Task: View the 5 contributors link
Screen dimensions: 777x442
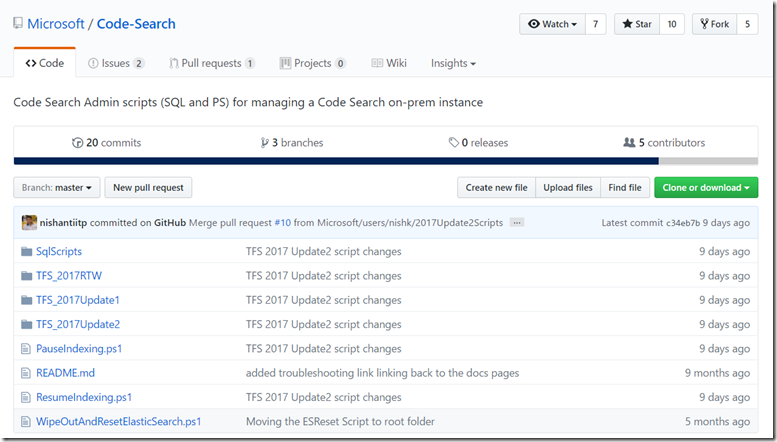Action: click(664, 143)
